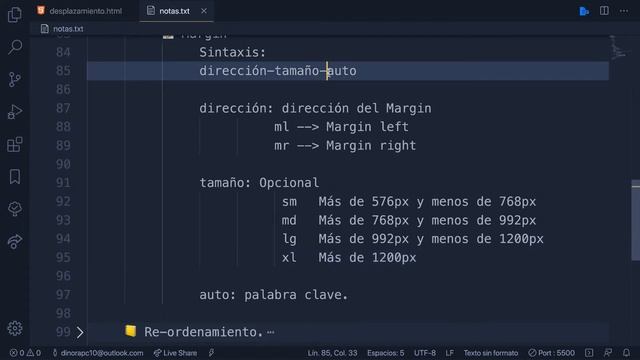
Task: Expand the folded Re-ordenamiento section
Action: pos(80,332)
